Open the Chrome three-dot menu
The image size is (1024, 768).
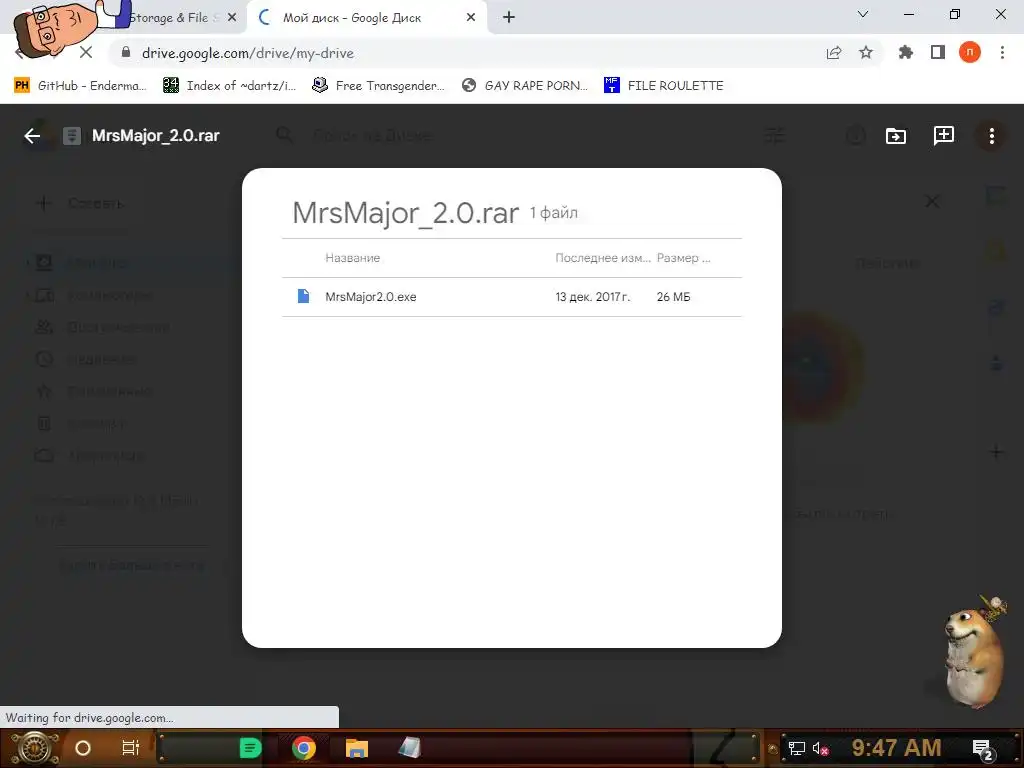pyautogui.click(x=1002, y=53)
